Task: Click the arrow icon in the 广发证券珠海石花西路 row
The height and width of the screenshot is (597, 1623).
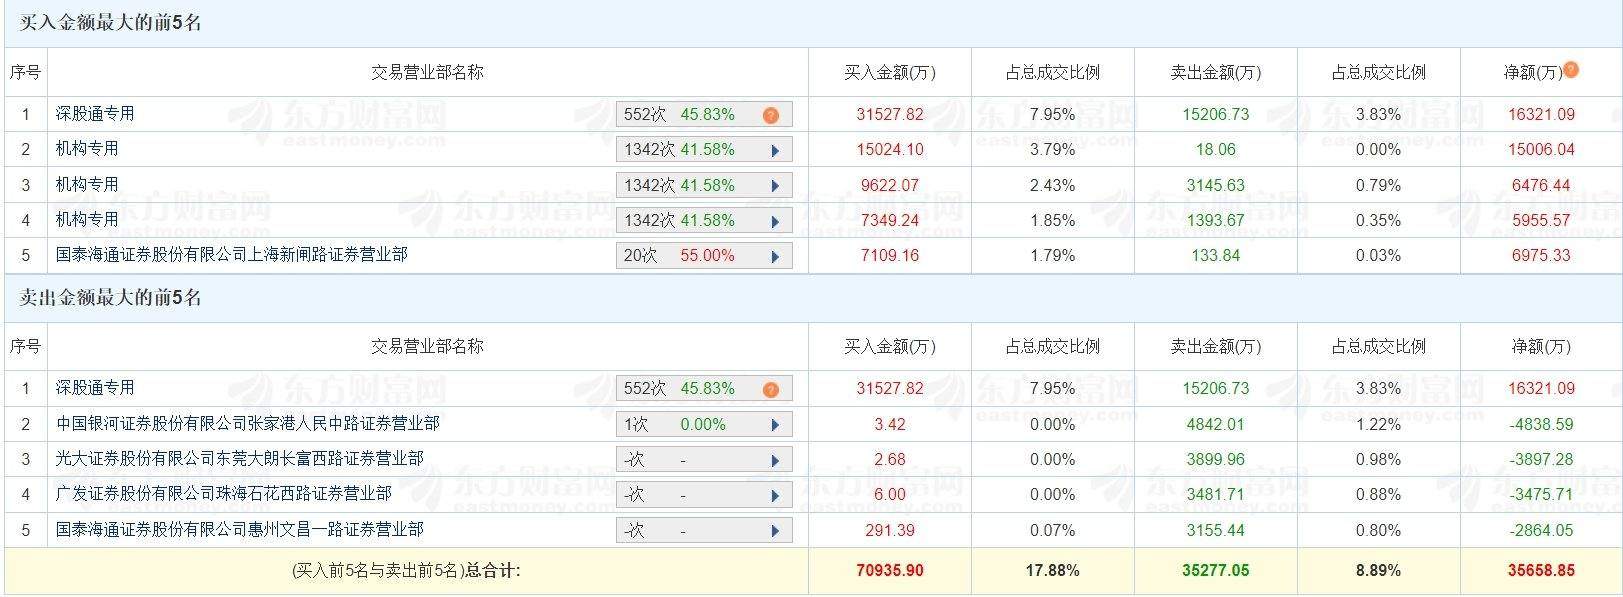Action: point(775,495)
